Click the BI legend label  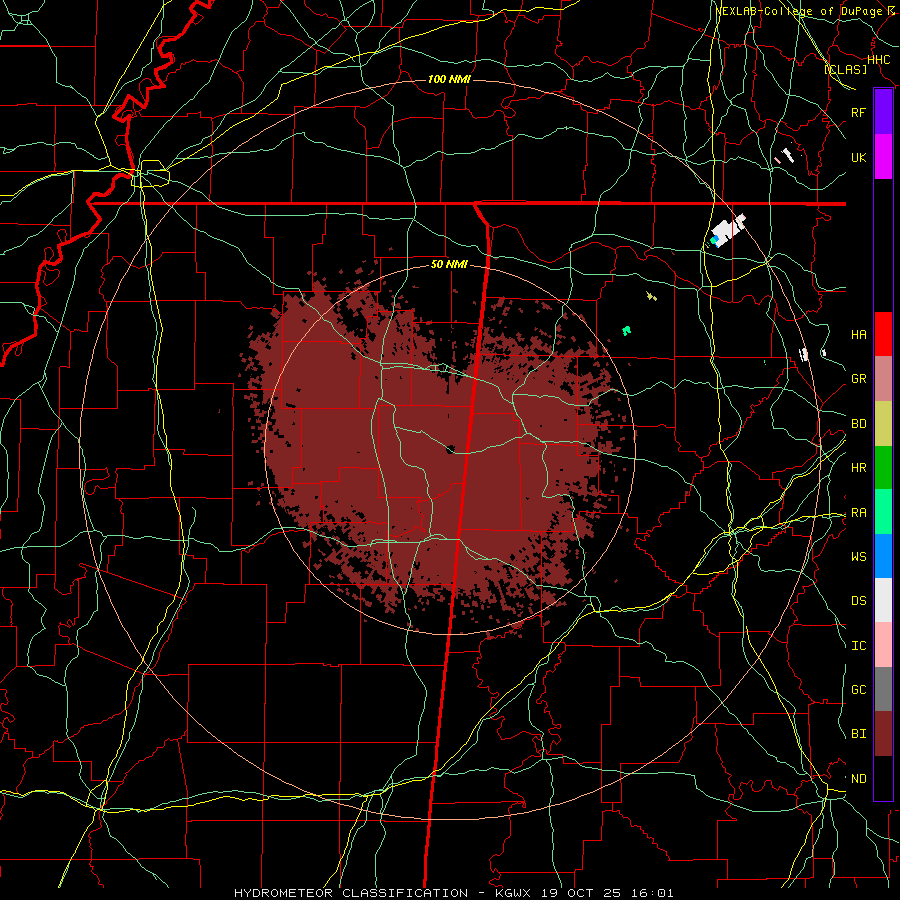[858, 734]
